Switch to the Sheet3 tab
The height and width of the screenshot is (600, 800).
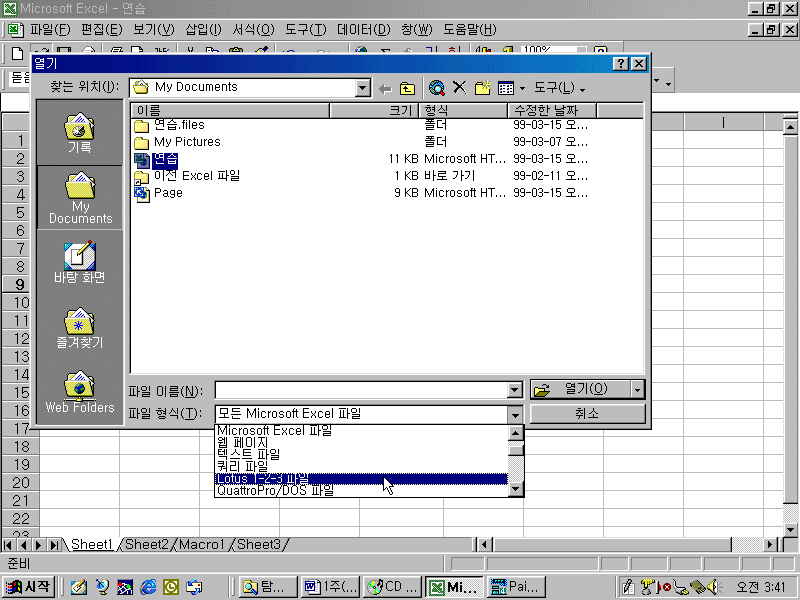pos(259,545)
